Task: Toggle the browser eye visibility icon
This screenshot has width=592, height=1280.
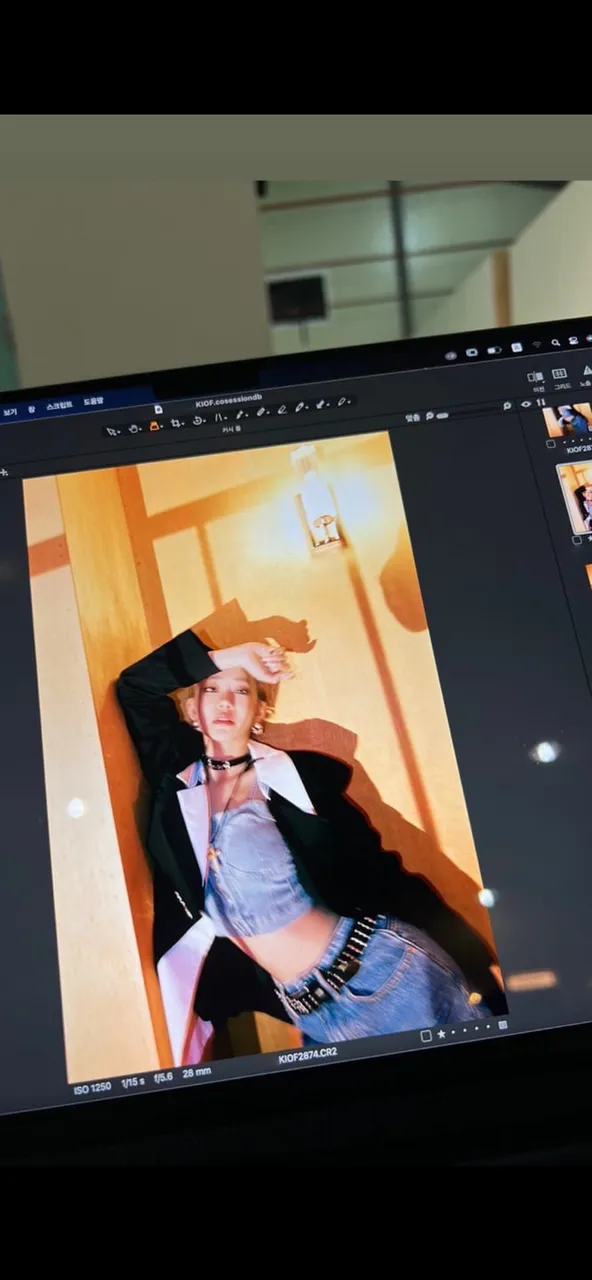Action: (526, 404)
